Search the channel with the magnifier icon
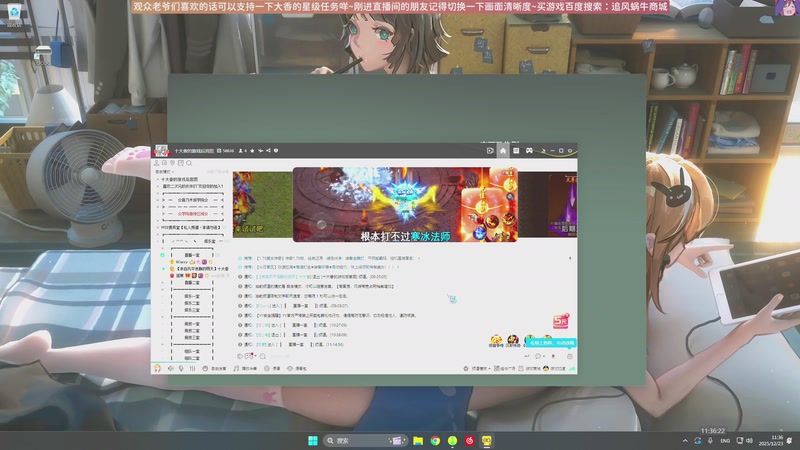 189,163
